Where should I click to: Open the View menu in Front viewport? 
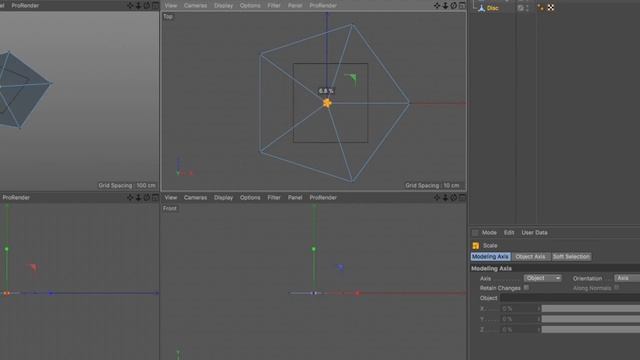click(x=171, y=198)
